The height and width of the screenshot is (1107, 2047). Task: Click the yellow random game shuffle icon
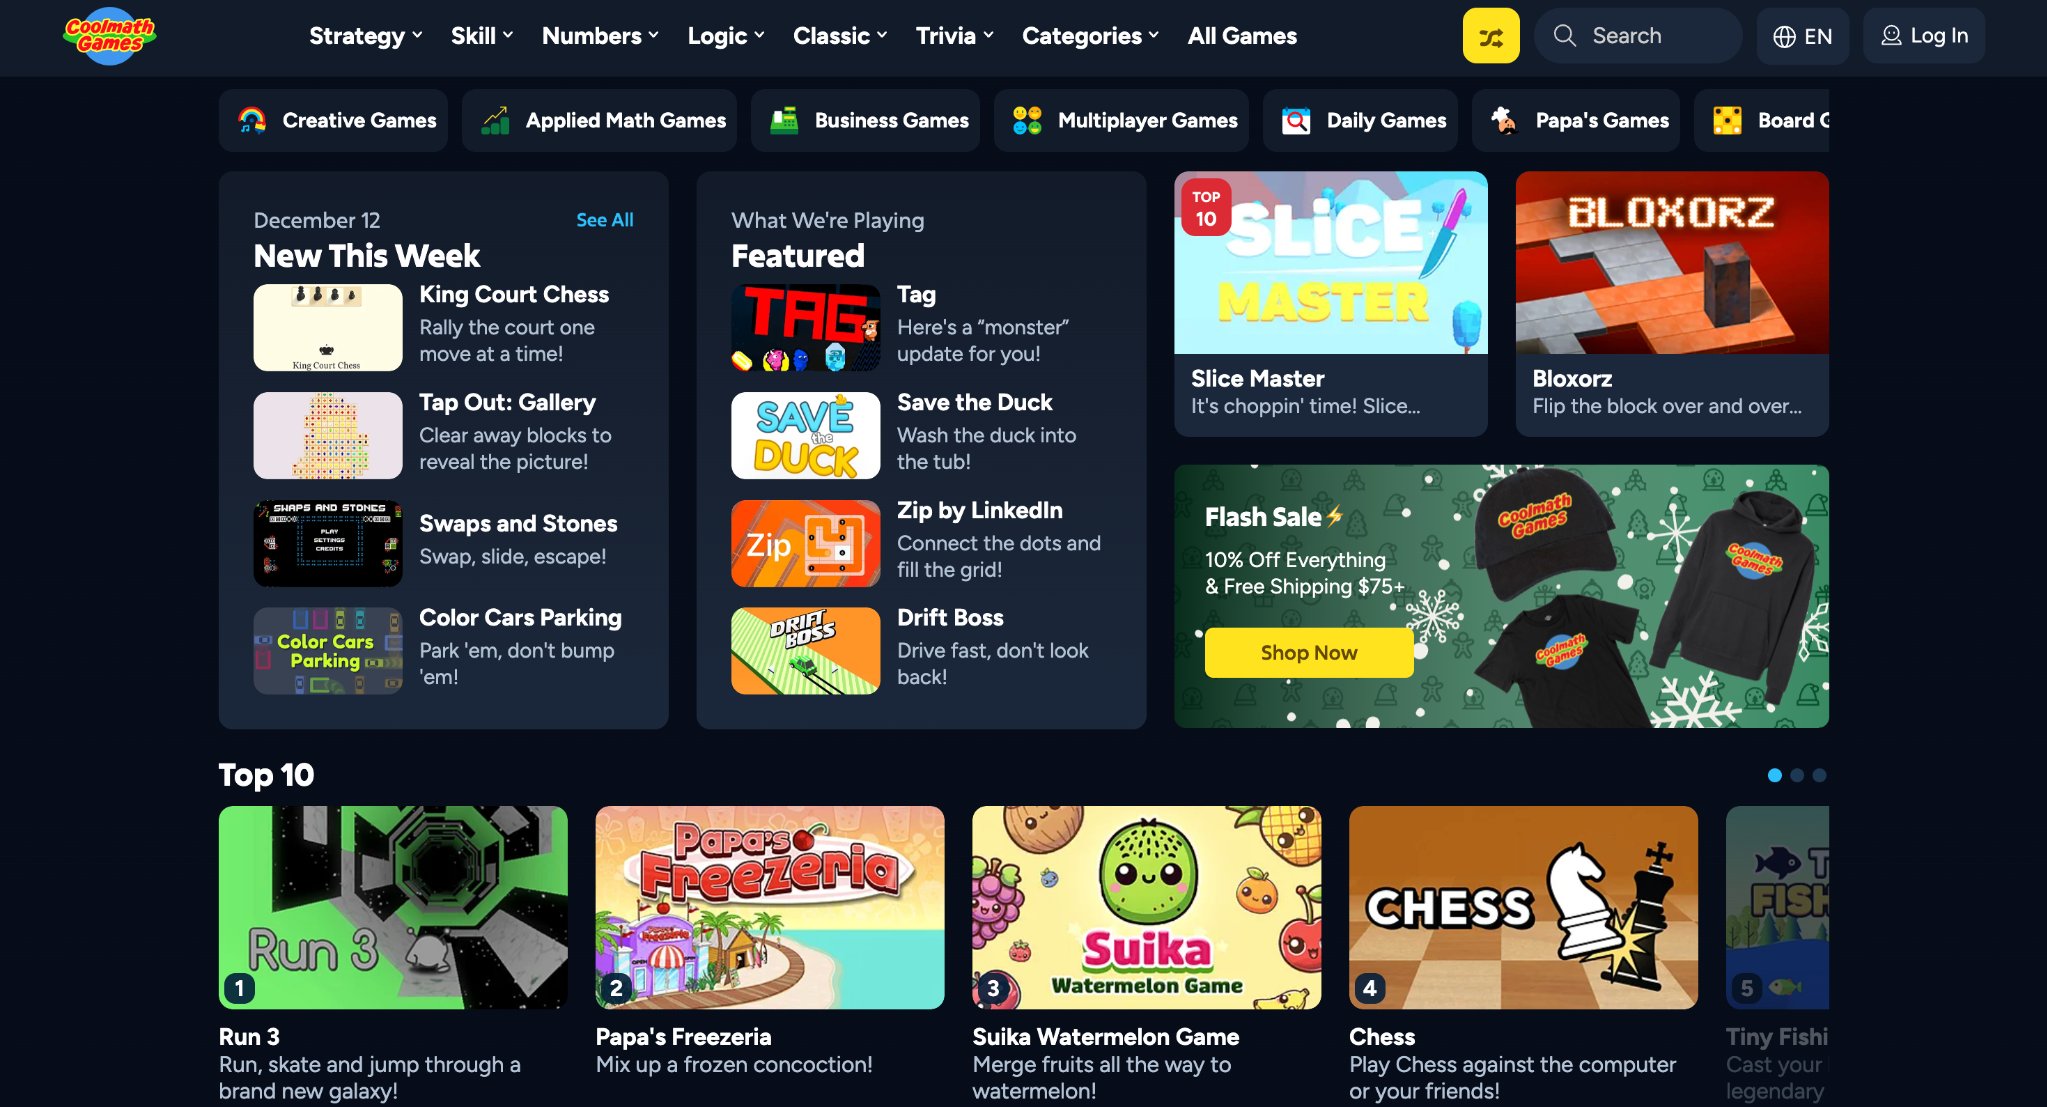click(1490, 36)
